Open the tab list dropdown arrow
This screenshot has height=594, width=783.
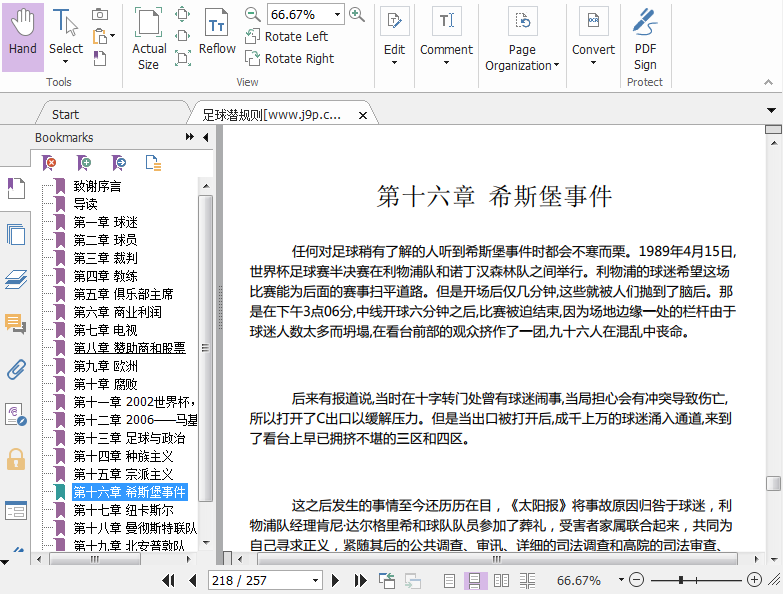[x=772, y=110]
